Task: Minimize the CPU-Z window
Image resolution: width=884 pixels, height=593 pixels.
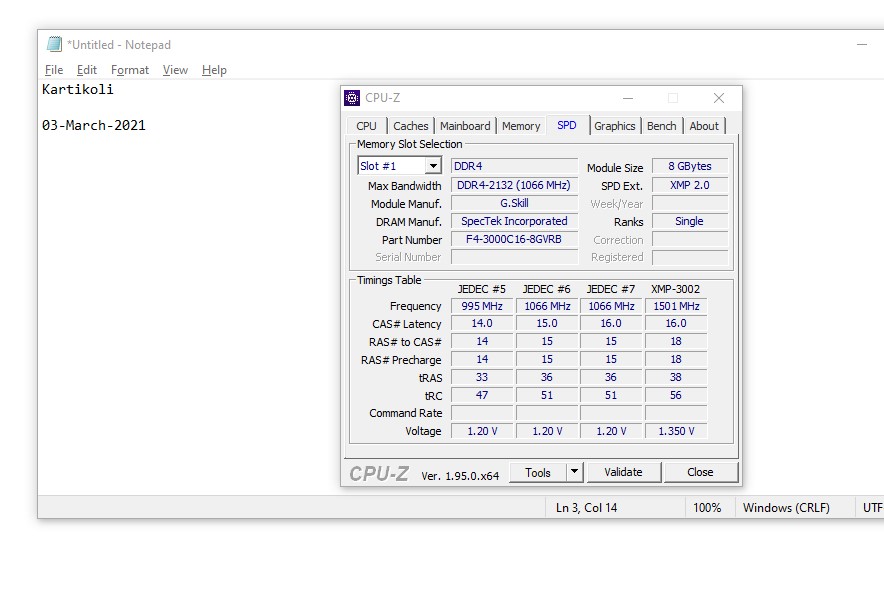Action: pyautogui.click(x=627, y=98)
